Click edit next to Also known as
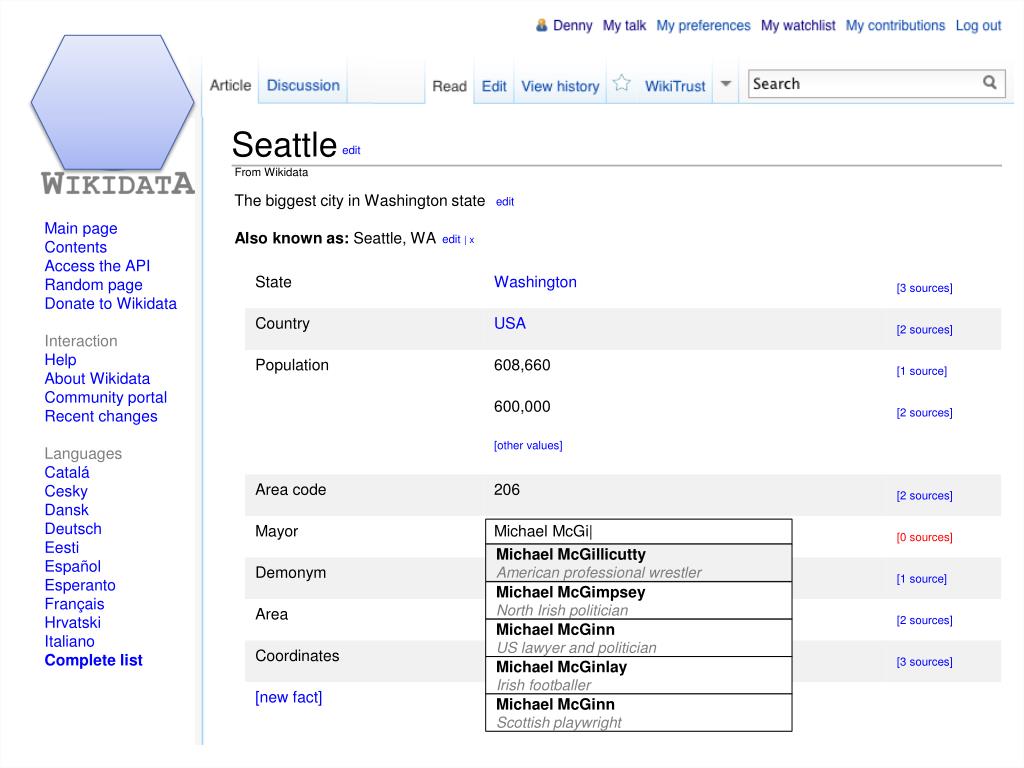The height and width of the screenshot is (768, 1024). click(451, 240)
